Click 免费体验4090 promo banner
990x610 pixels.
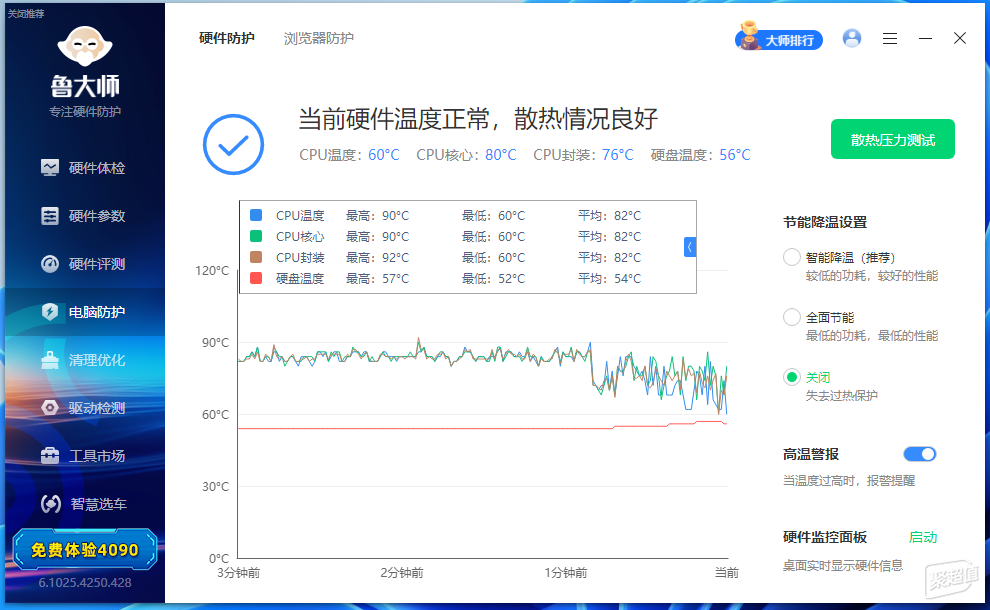click(x=85, y=549)
